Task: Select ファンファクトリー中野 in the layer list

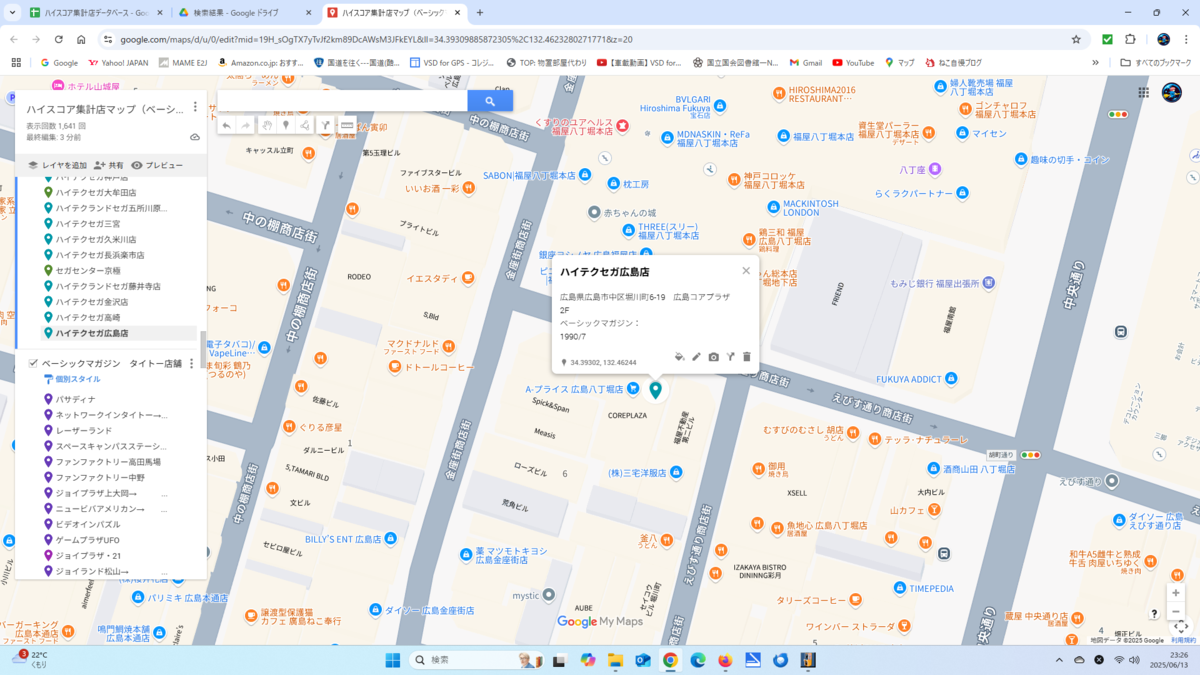Action: [x=100, y=478]
